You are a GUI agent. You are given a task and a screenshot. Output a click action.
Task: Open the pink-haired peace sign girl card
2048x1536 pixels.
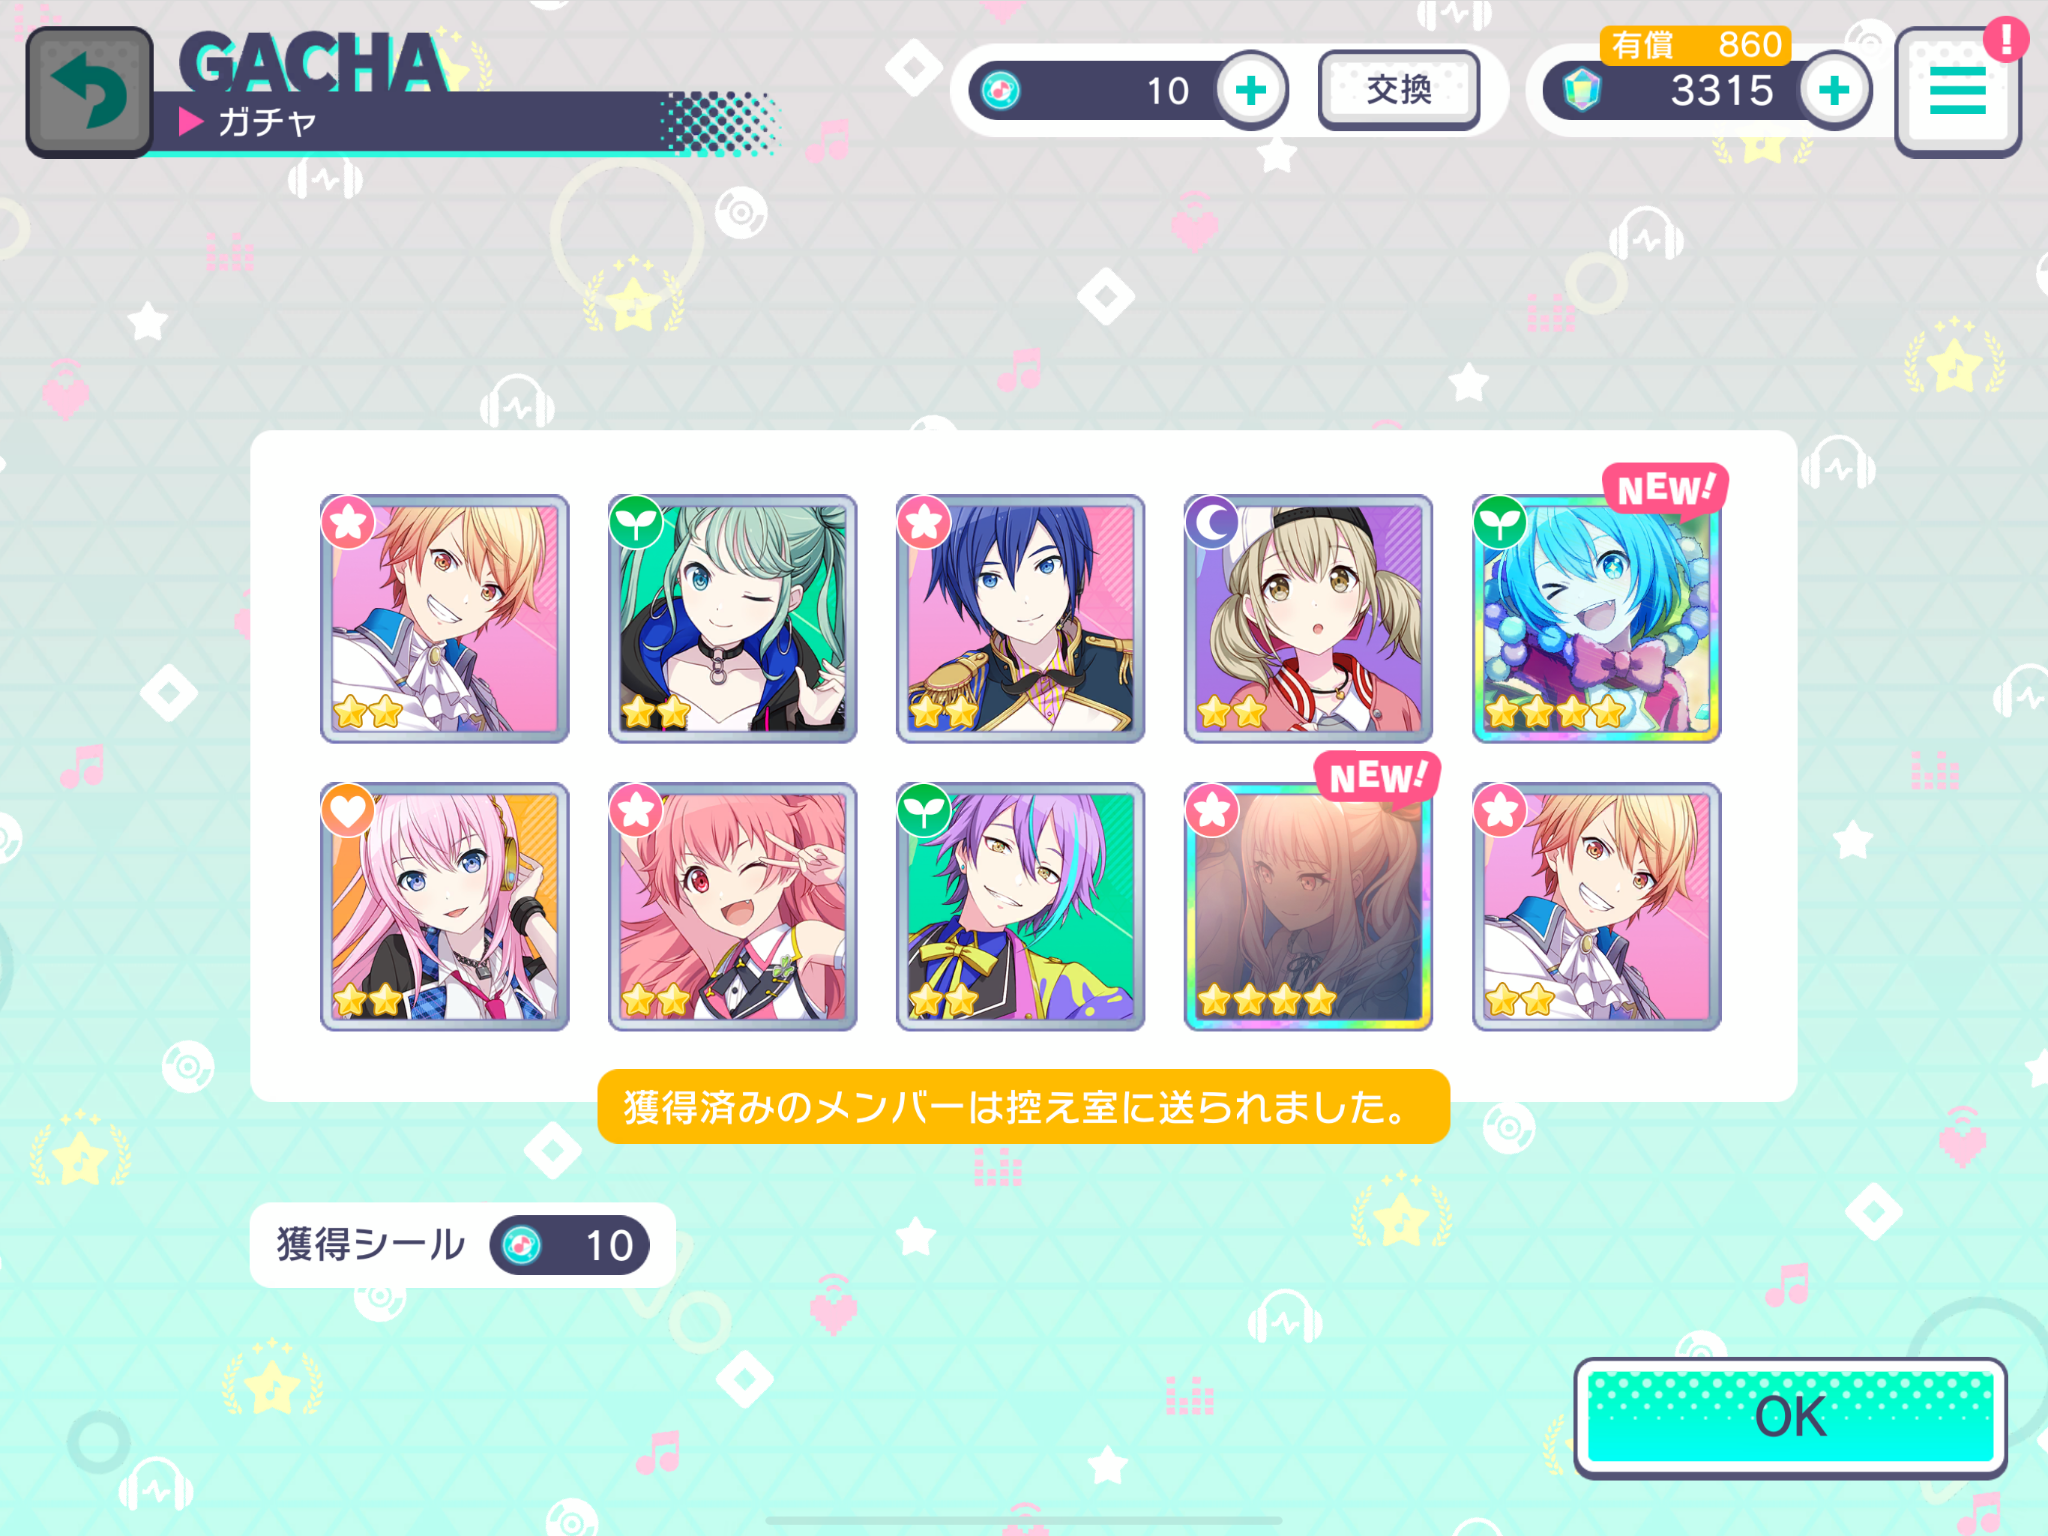[732, 907]
